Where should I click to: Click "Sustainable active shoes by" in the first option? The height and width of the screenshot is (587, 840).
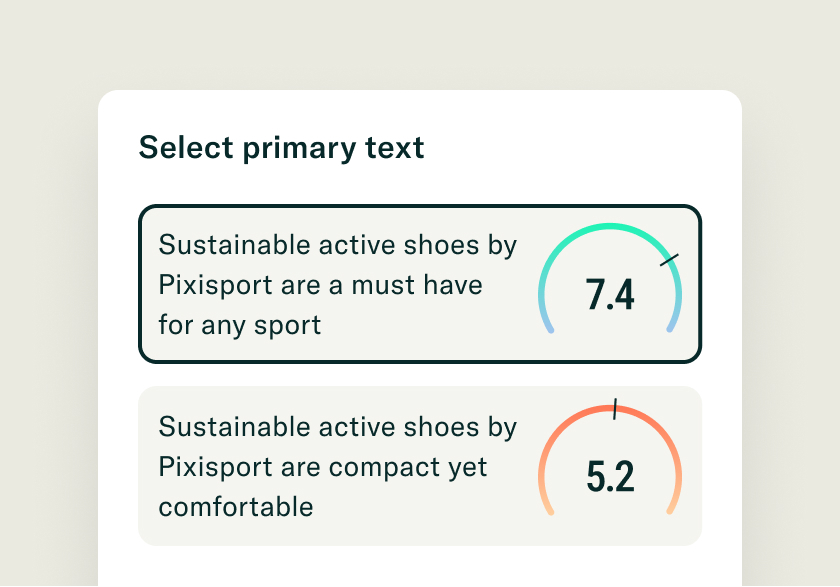click(338, 245)
